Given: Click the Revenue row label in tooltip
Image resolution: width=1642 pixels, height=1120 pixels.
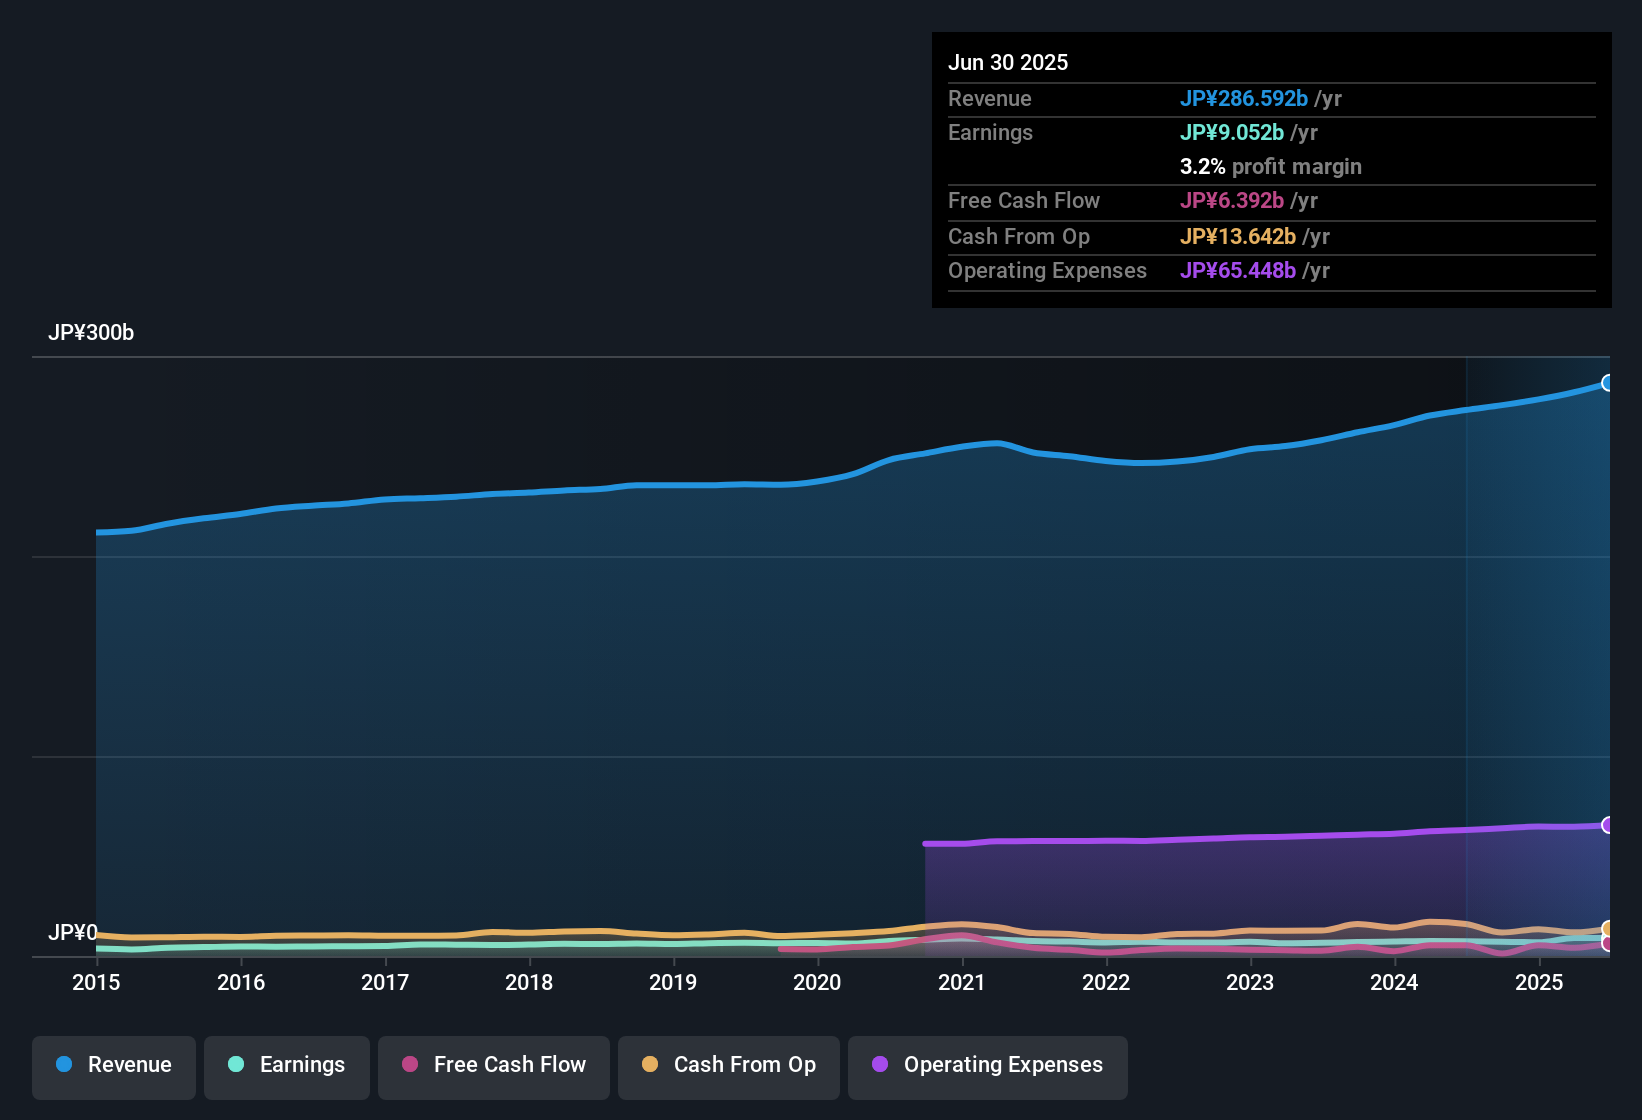Looking at the screenshot, I should click(x=990, y=99).
